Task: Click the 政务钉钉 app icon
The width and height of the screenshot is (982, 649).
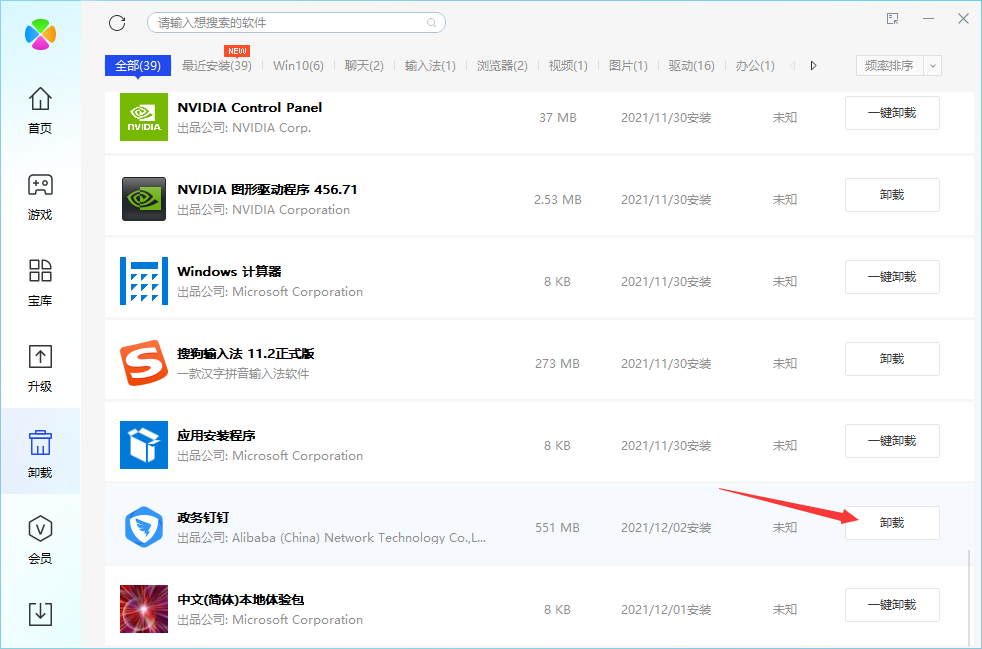Action: (x=144, y=527)
